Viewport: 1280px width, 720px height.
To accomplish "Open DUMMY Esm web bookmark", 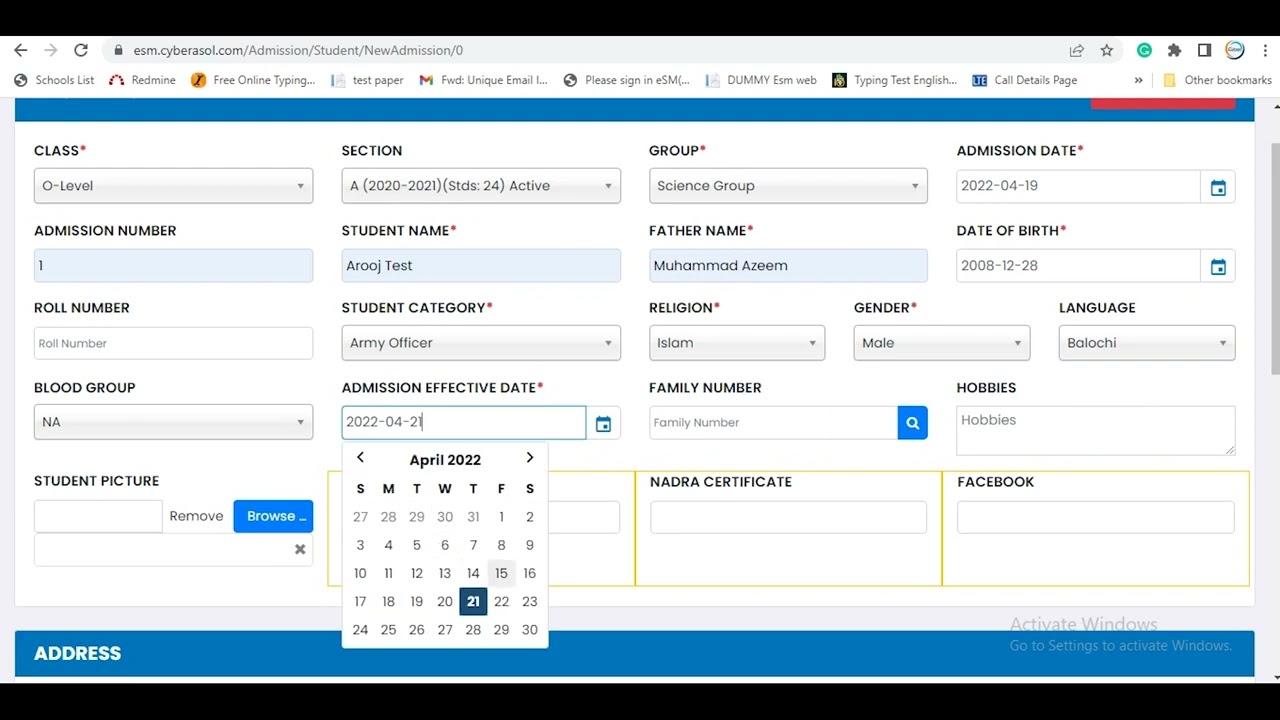I will coord(761,80).
